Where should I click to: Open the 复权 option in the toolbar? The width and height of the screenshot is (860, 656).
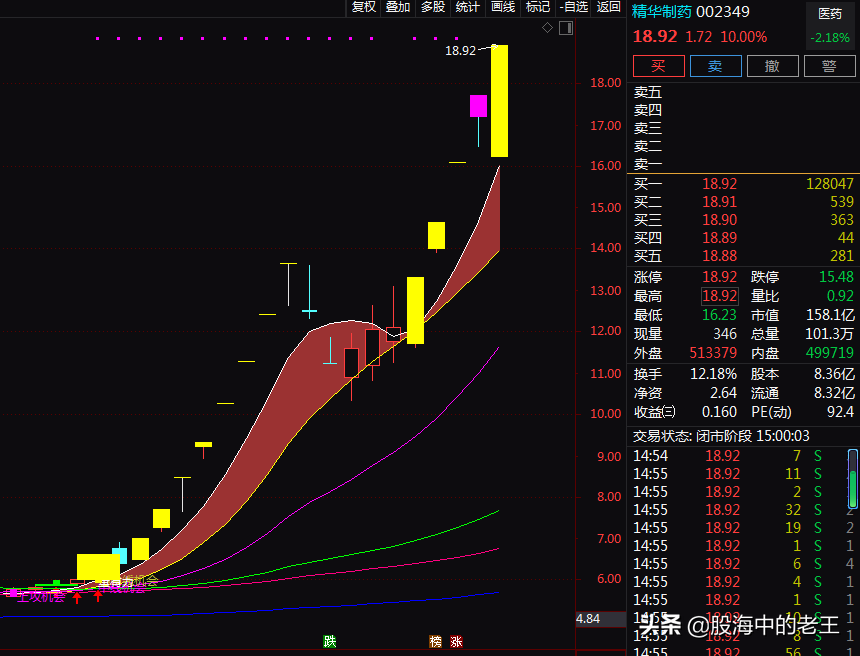[363, 7]
